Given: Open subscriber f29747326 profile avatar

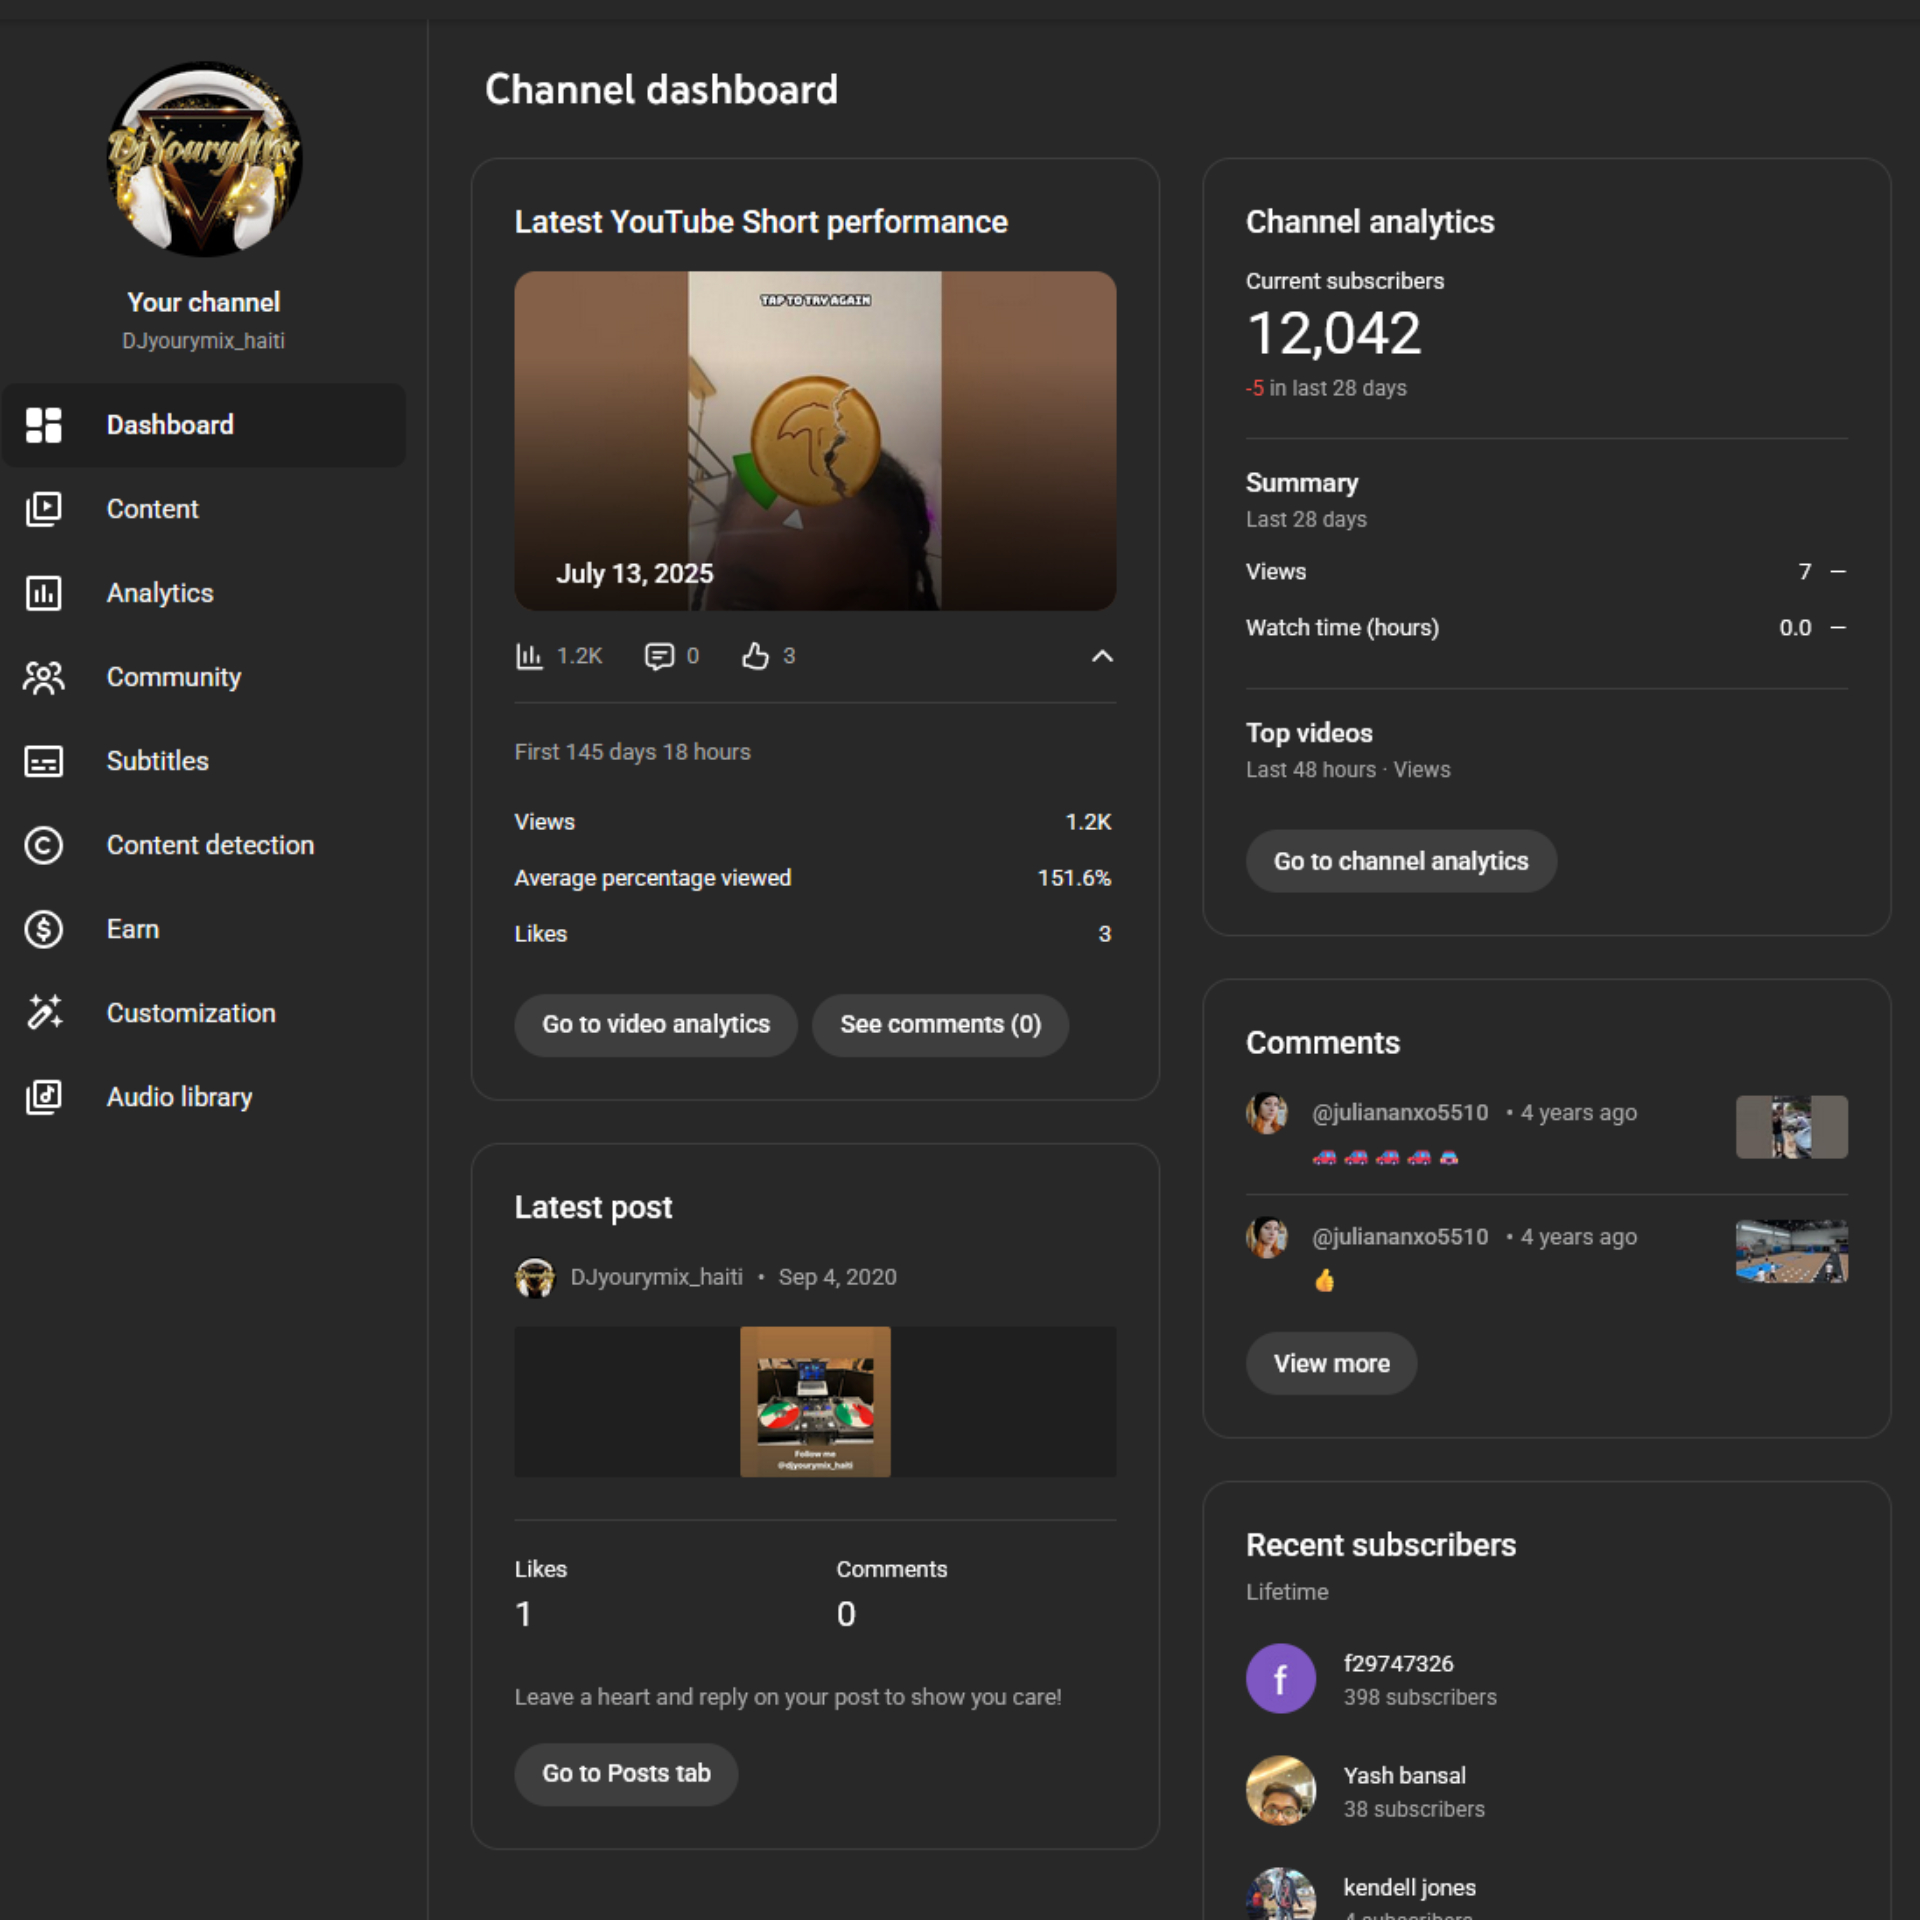Looking at the screenshot, I should pos(1280,1678).
